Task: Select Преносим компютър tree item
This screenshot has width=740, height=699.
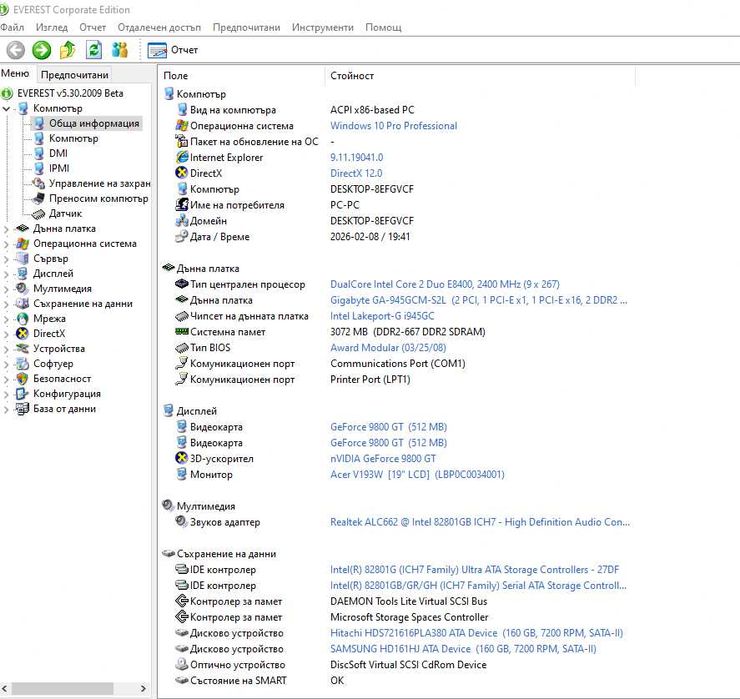Action: coord(99,199)
